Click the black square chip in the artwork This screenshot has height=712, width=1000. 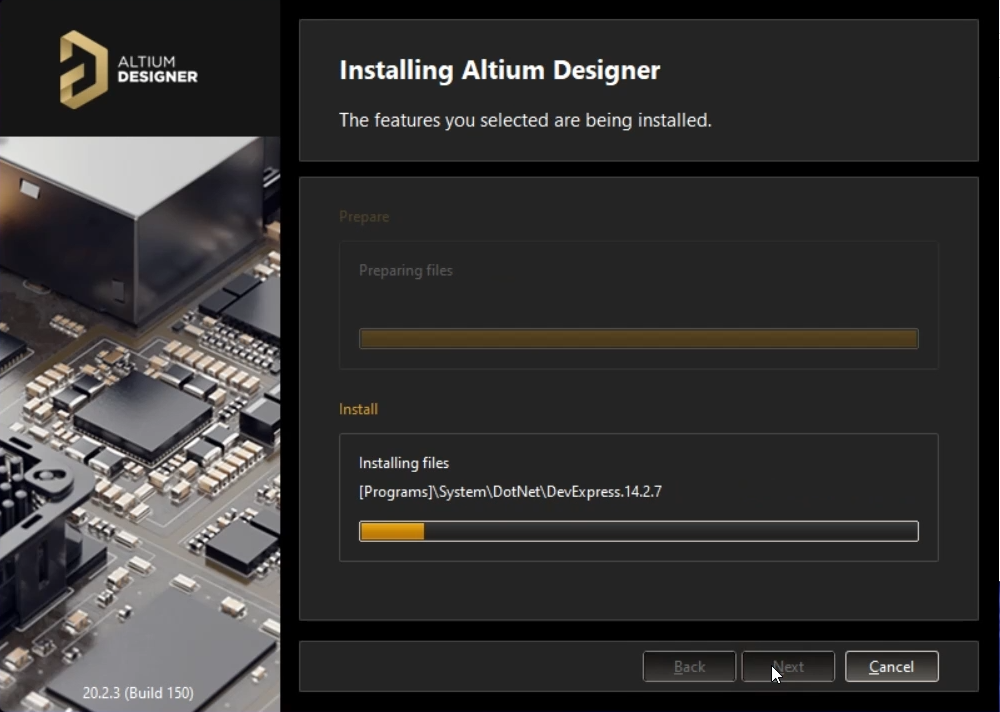(x=142, y=413)
